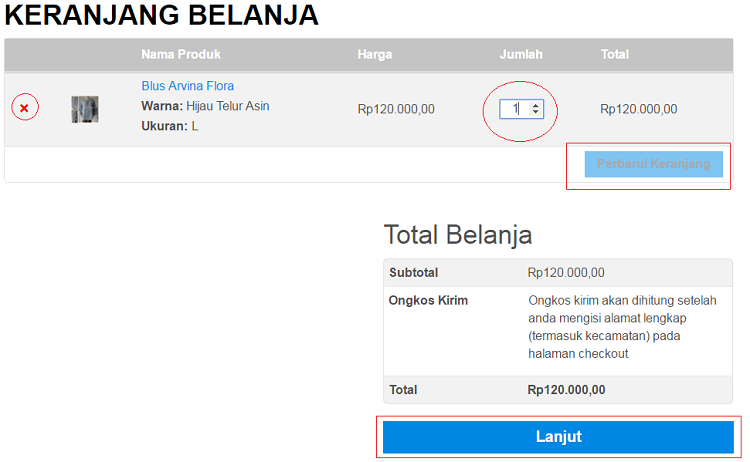Remove Blus Arvina Flora with red X icon
Screen dimensions: 750x462
(24, 108)
